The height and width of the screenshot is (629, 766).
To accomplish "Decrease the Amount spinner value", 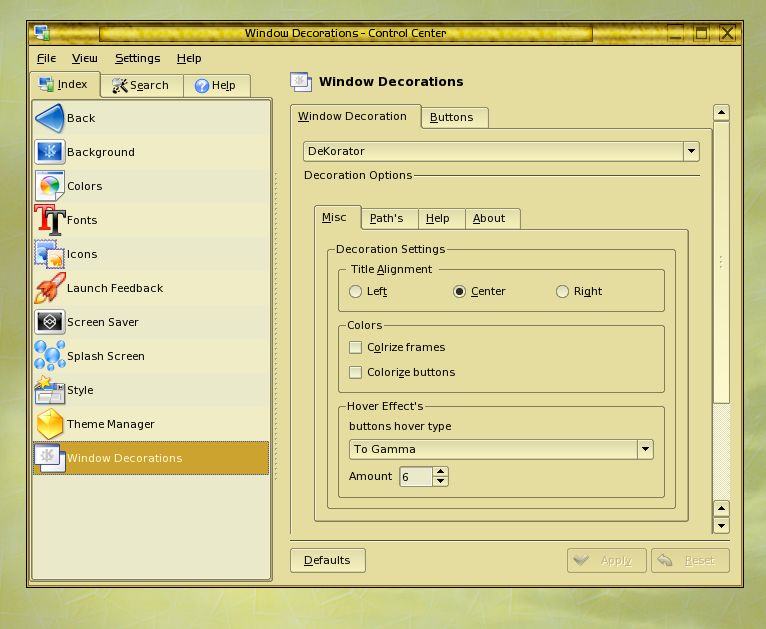I will (x=441, y=482).
